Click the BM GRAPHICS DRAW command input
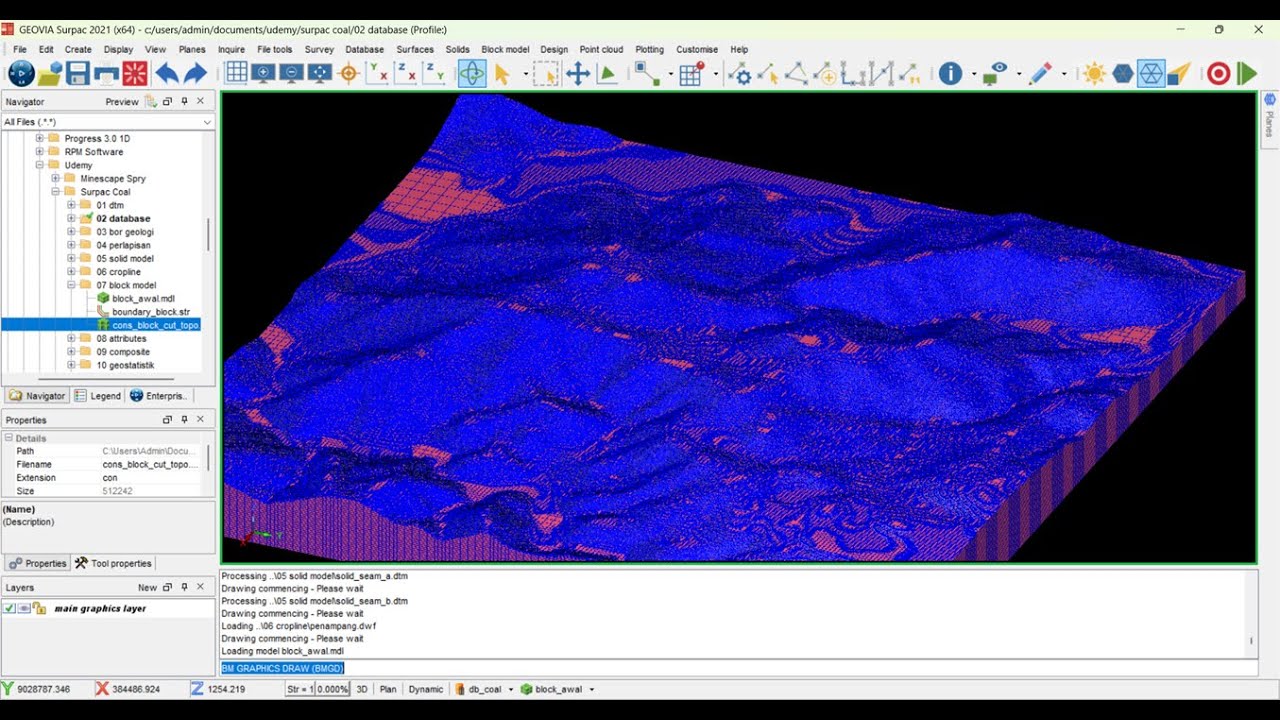Viewport: 1280px width, 720px height. click(x=738, y=668)
